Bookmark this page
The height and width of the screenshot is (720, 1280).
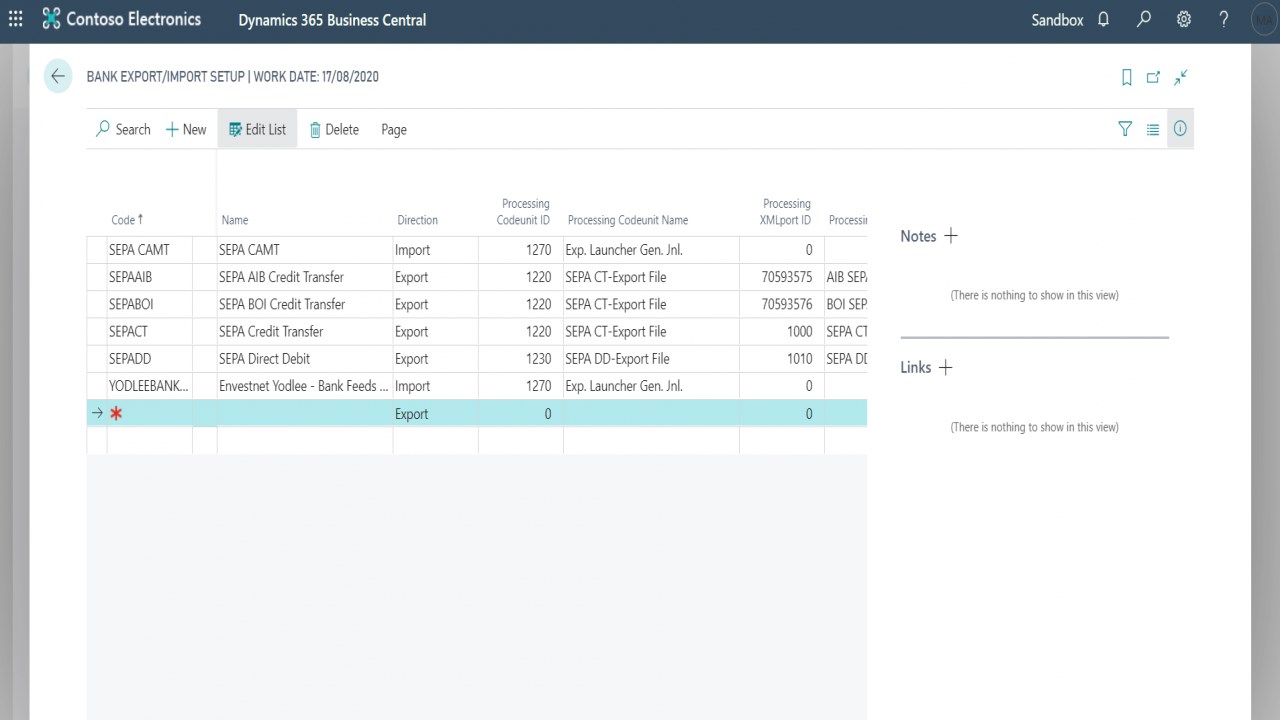tap(1127, 77)
